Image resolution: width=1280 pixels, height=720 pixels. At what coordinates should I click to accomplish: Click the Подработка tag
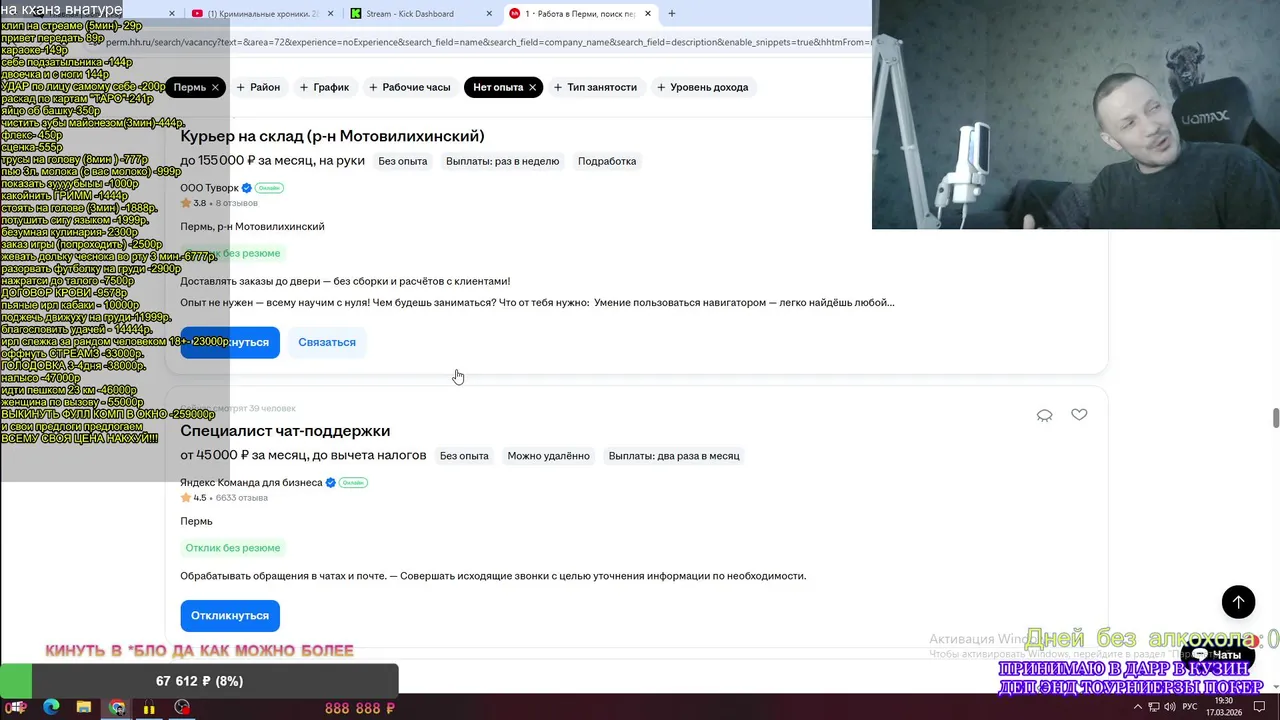pos(607,161)
